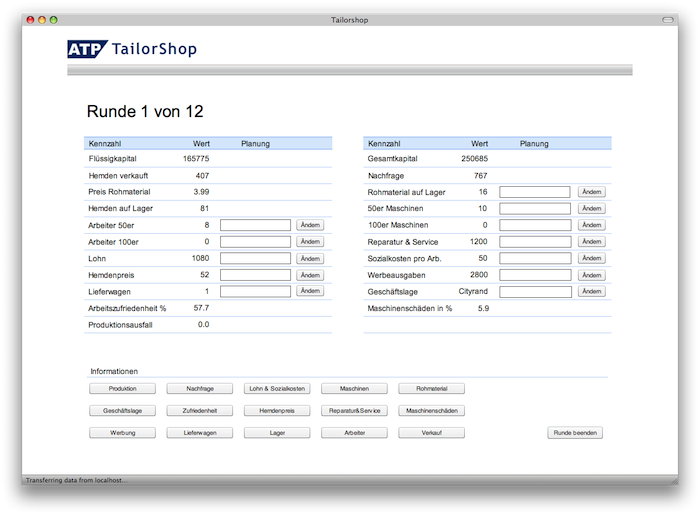Focus the 100er Maschinen planning field
The image size is (700, 515).
(535, 225)
